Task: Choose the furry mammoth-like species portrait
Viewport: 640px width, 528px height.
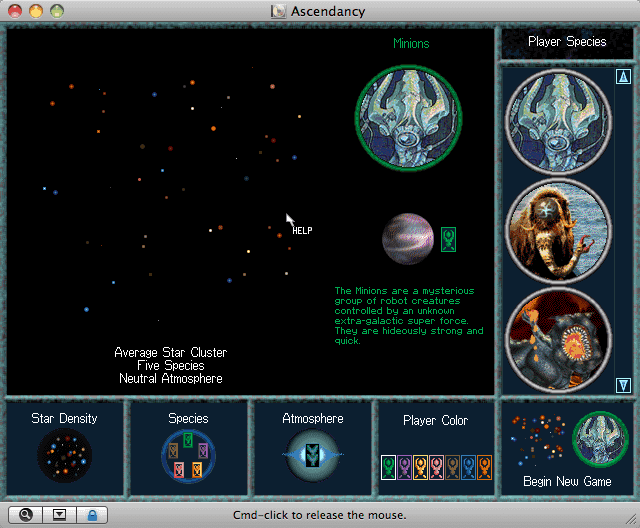Action: tap(558, 231)
